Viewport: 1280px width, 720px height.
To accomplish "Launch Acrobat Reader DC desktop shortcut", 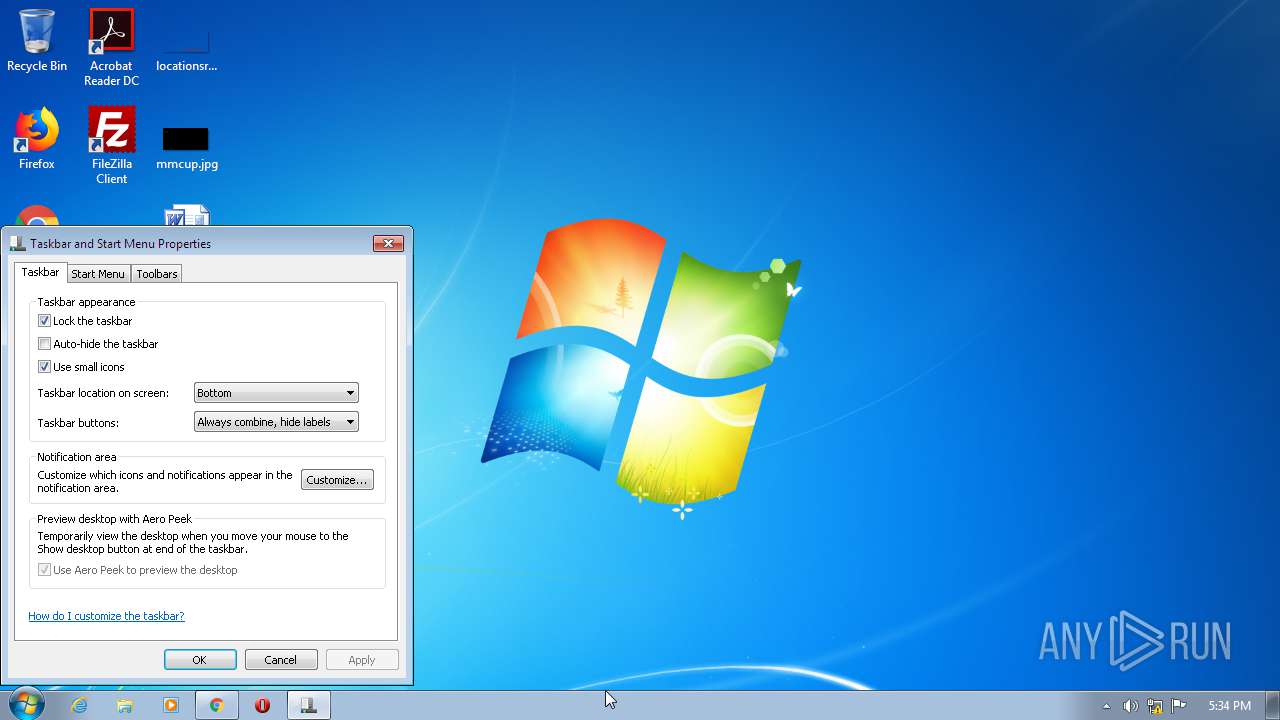I will click(111, 47).
